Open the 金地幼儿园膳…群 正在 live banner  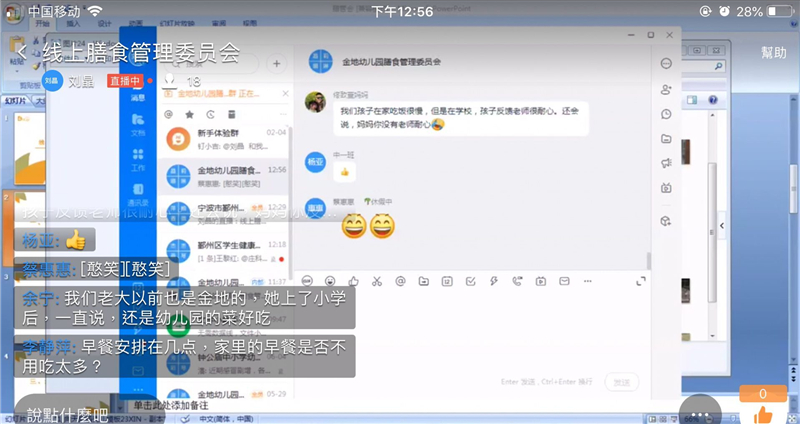(218, 94)
